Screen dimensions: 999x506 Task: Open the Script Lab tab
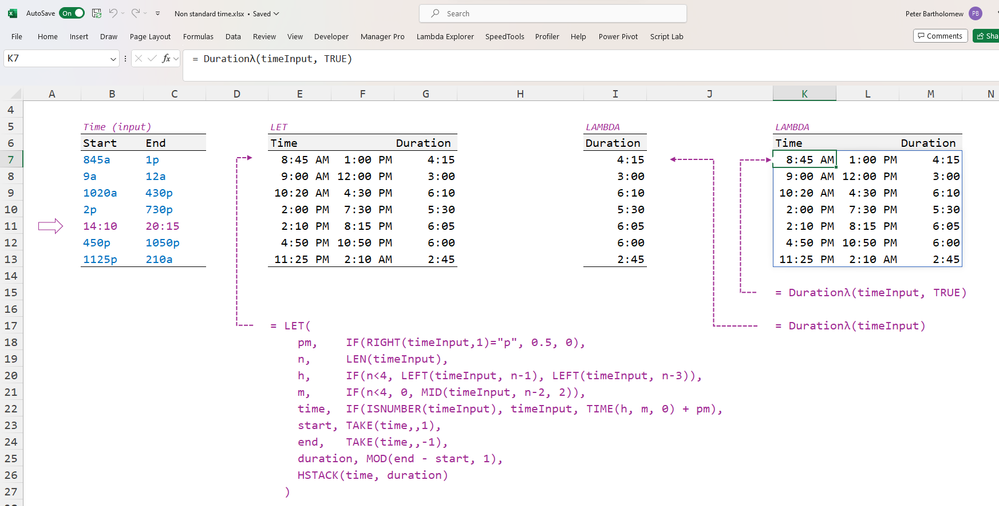coord(666,36)
